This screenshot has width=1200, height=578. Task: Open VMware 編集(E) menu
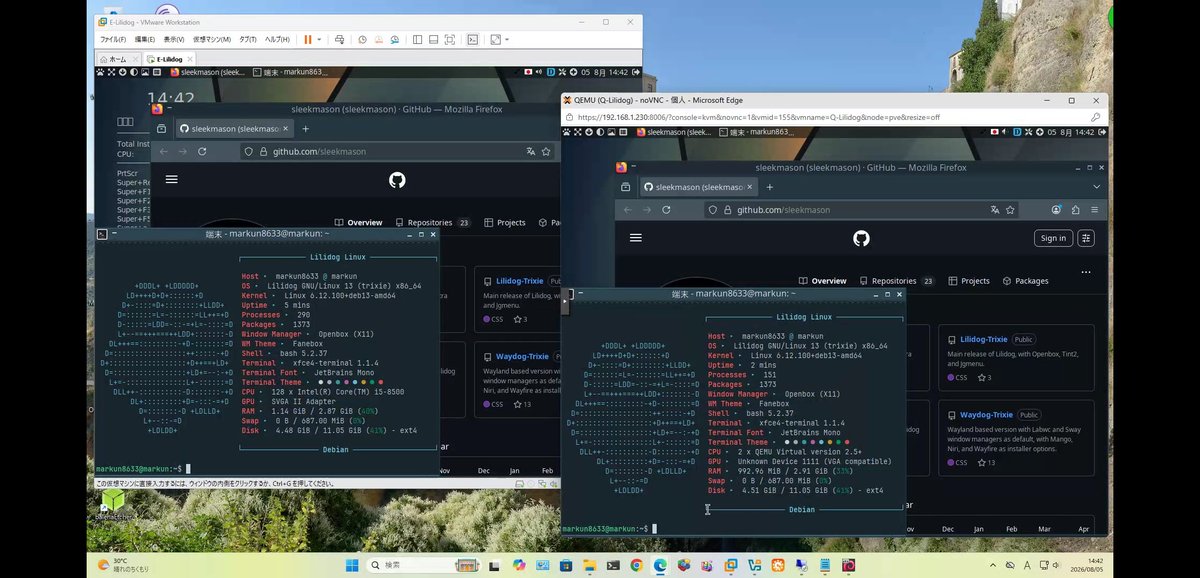146,39
